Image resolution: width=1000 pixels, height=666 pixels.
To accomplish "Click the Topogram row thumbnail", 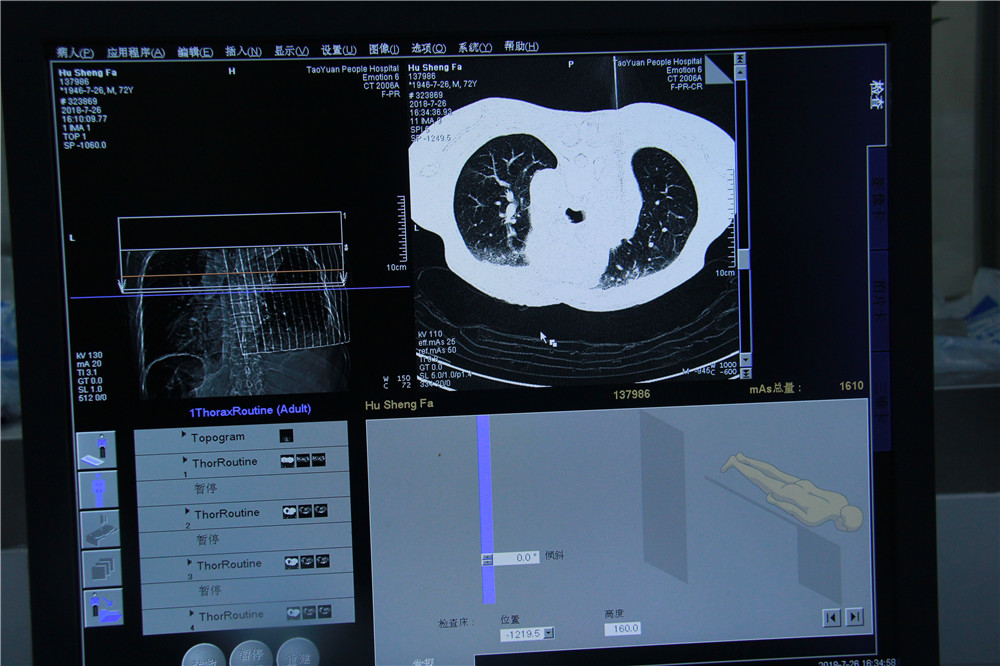I will tap(286, 436).
